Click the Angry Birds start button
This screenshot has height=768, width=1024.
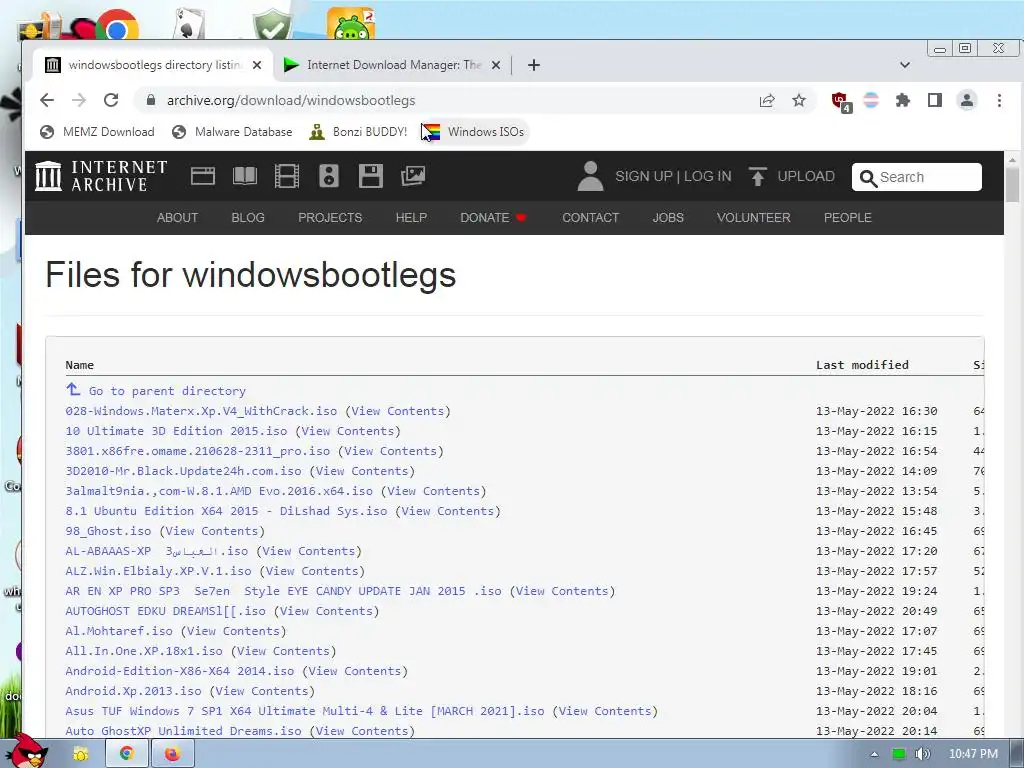click(26, 750)
